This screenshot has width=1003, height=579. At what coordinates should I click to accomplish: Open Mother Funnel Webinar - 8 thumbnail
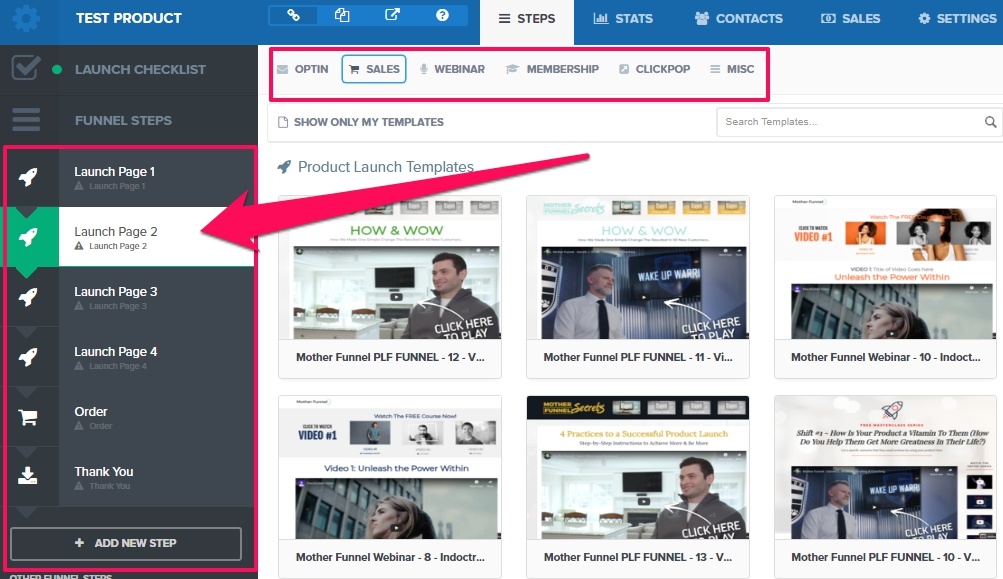pos(390,467)
